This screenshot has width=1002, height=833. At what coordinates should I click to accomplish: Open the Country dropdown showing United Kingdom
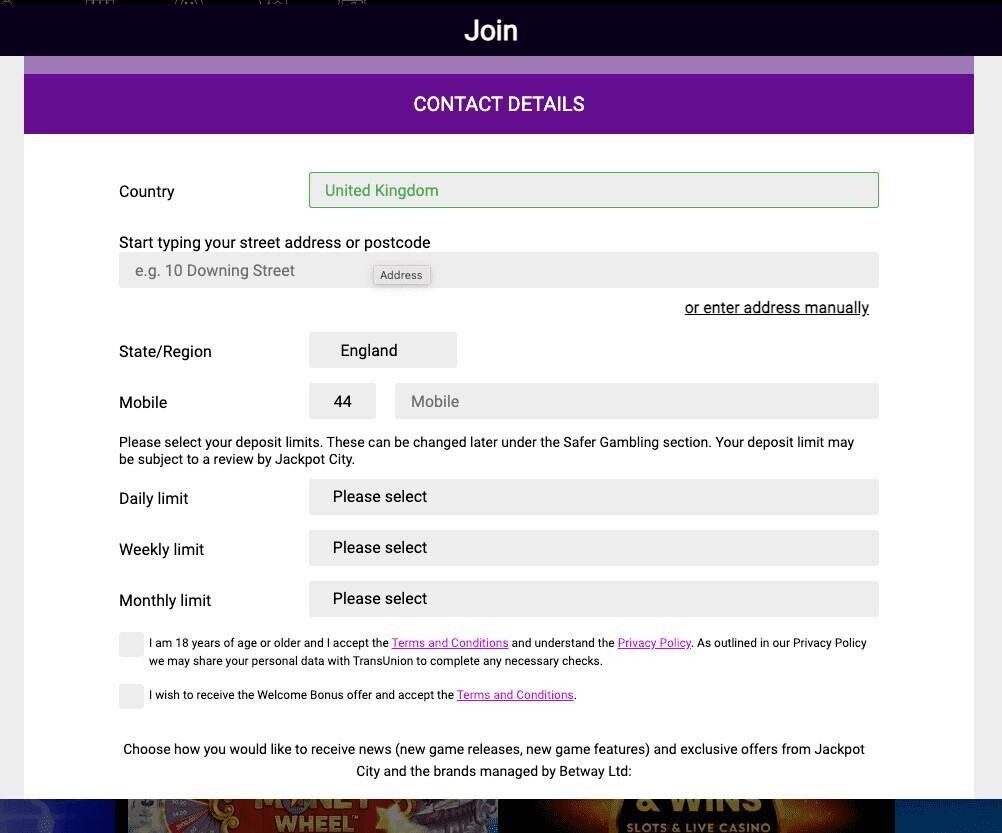click(593, 190)
